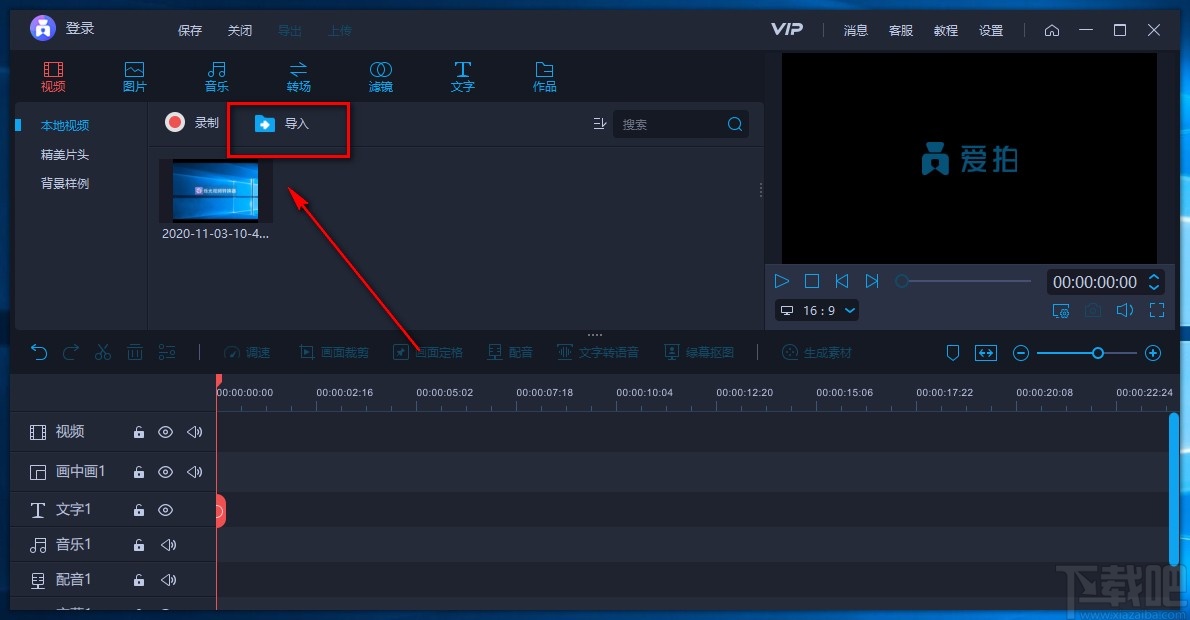Open preview display settings icon
The image size is (1190, 620).
1061,310
